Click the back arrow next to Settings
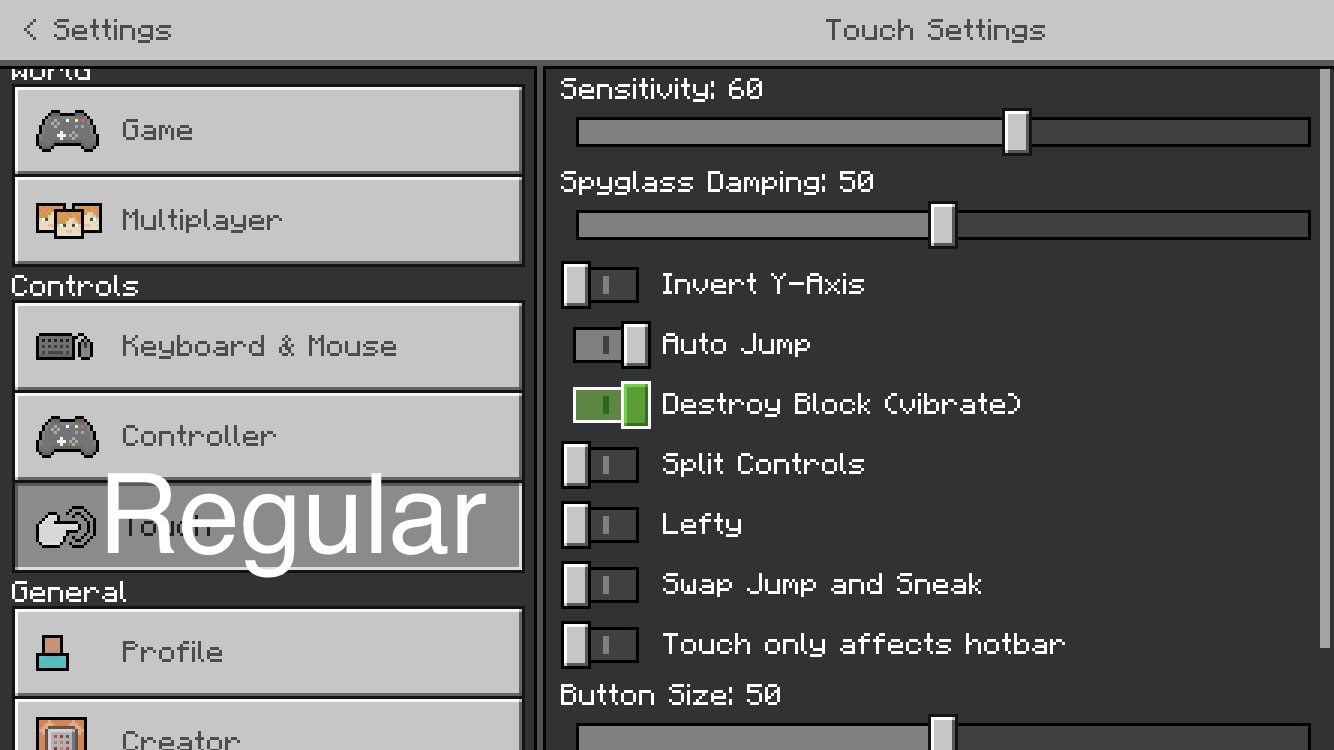 pos(30,30)
